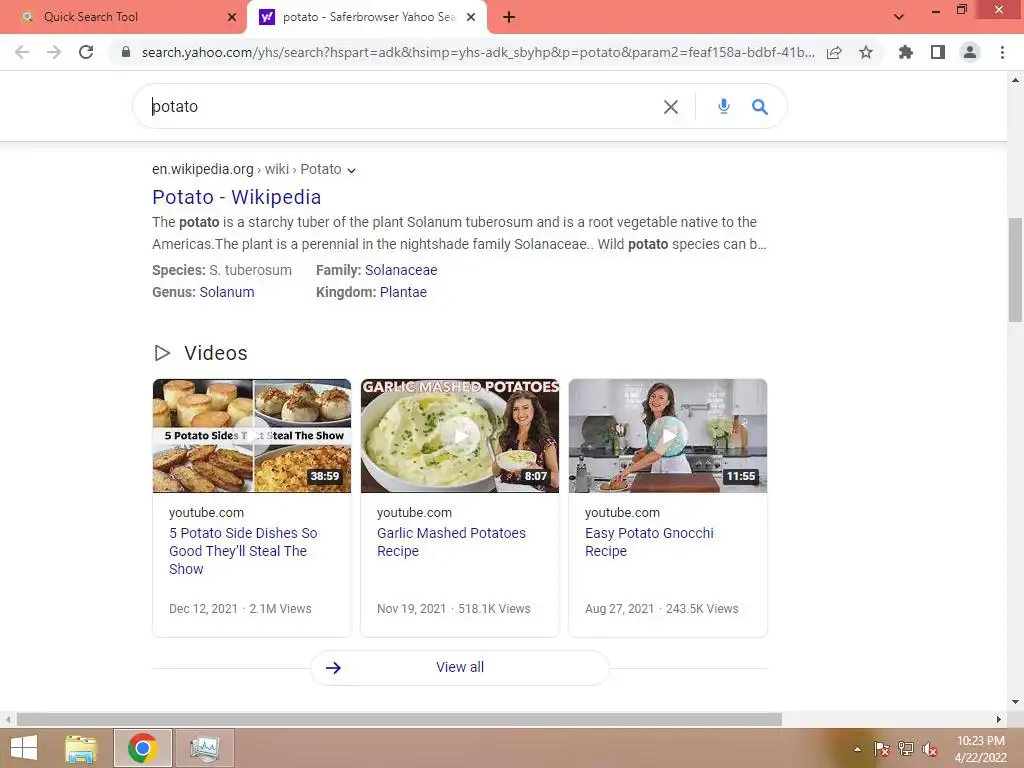Click the Chrome taskbar icon
This screenshot has width=1024, height=768.
pos(142,748)
